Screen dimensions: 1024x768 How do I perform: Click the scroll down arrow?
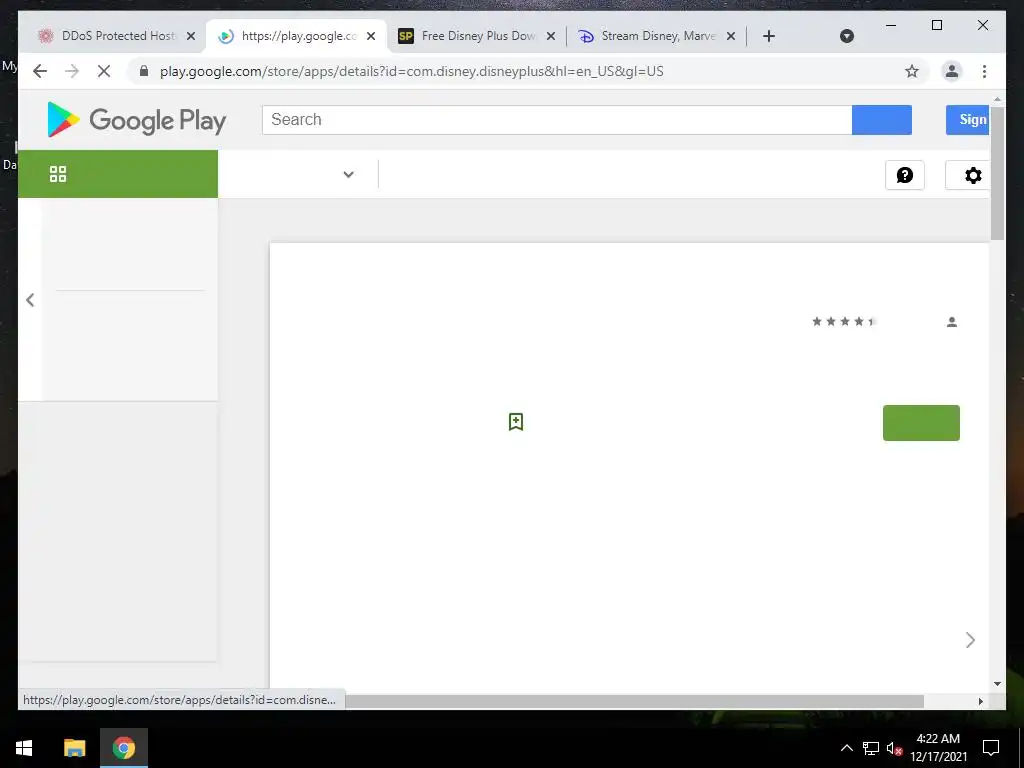(997, 684)
